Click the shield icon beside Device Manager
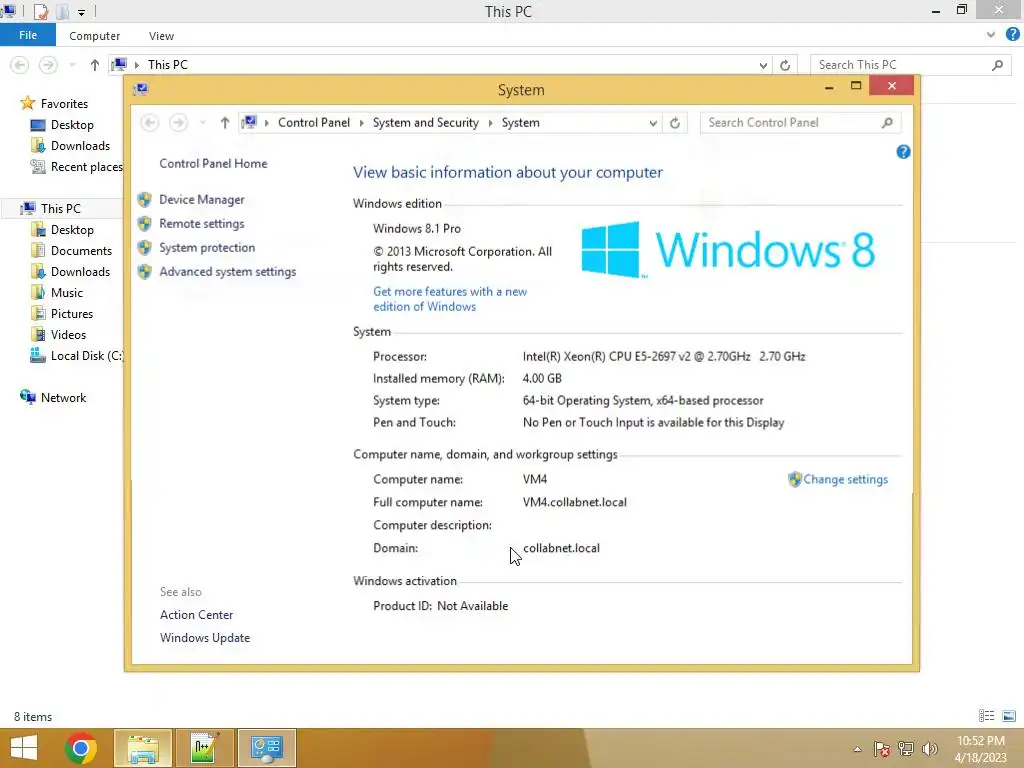The width and height of the screenshot is (1024, 768). click(x=144, y=200)
